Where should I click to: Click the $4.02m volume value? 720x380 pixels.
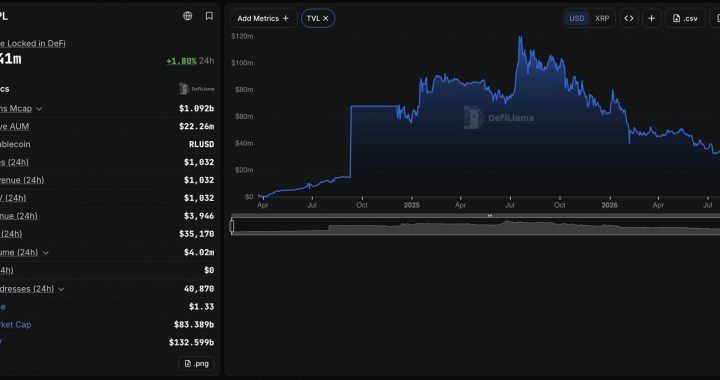(199, 252)
